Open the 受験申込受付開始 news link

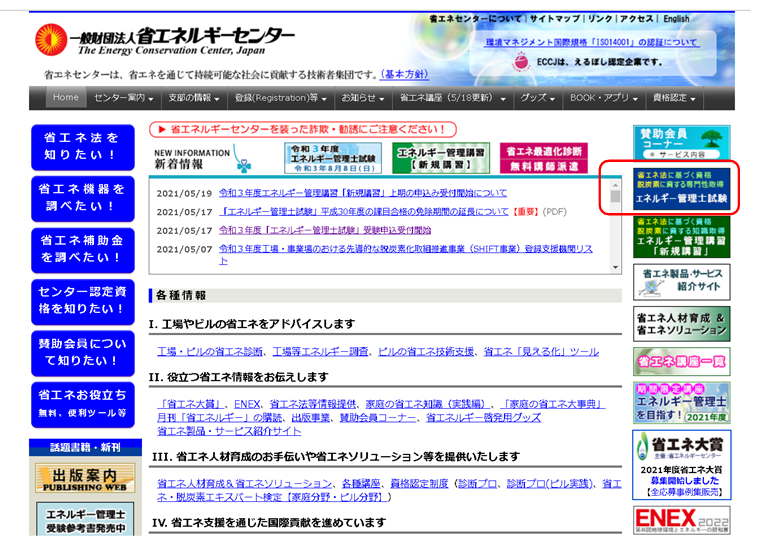pyautogui.click(x=325, y=230)
